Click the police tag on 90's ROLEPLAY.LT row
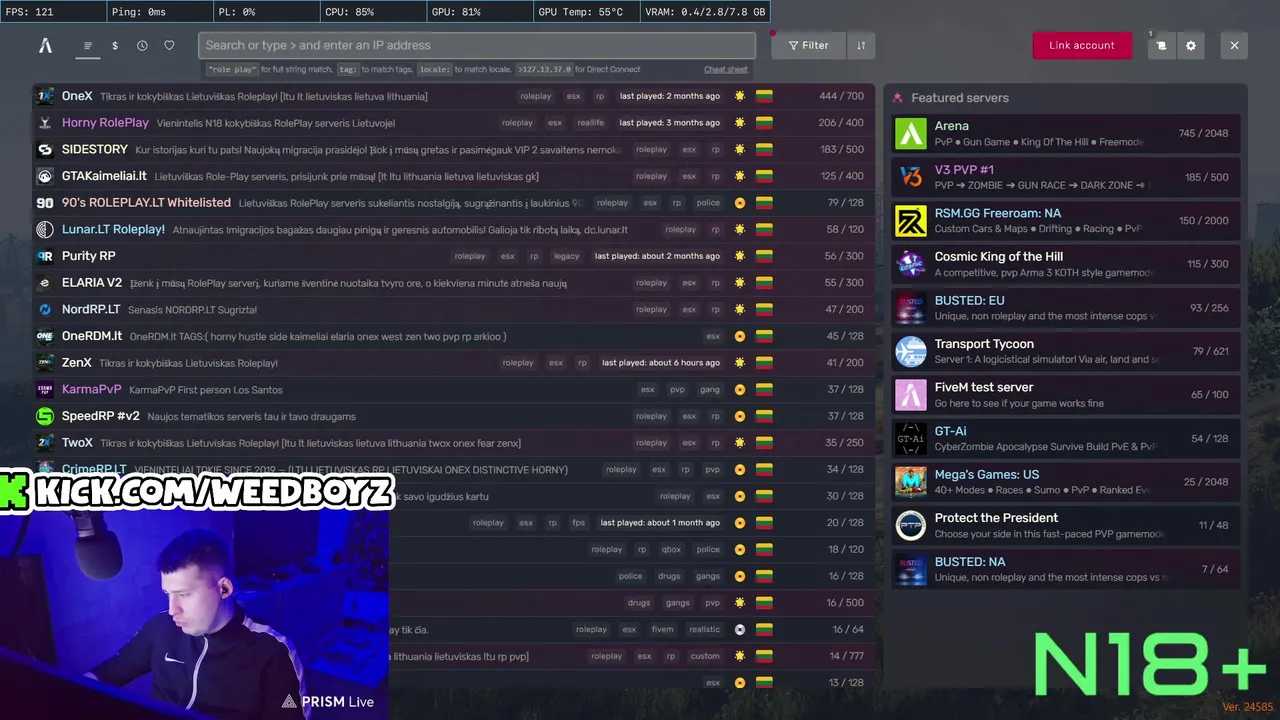 (x=708, y=203)
